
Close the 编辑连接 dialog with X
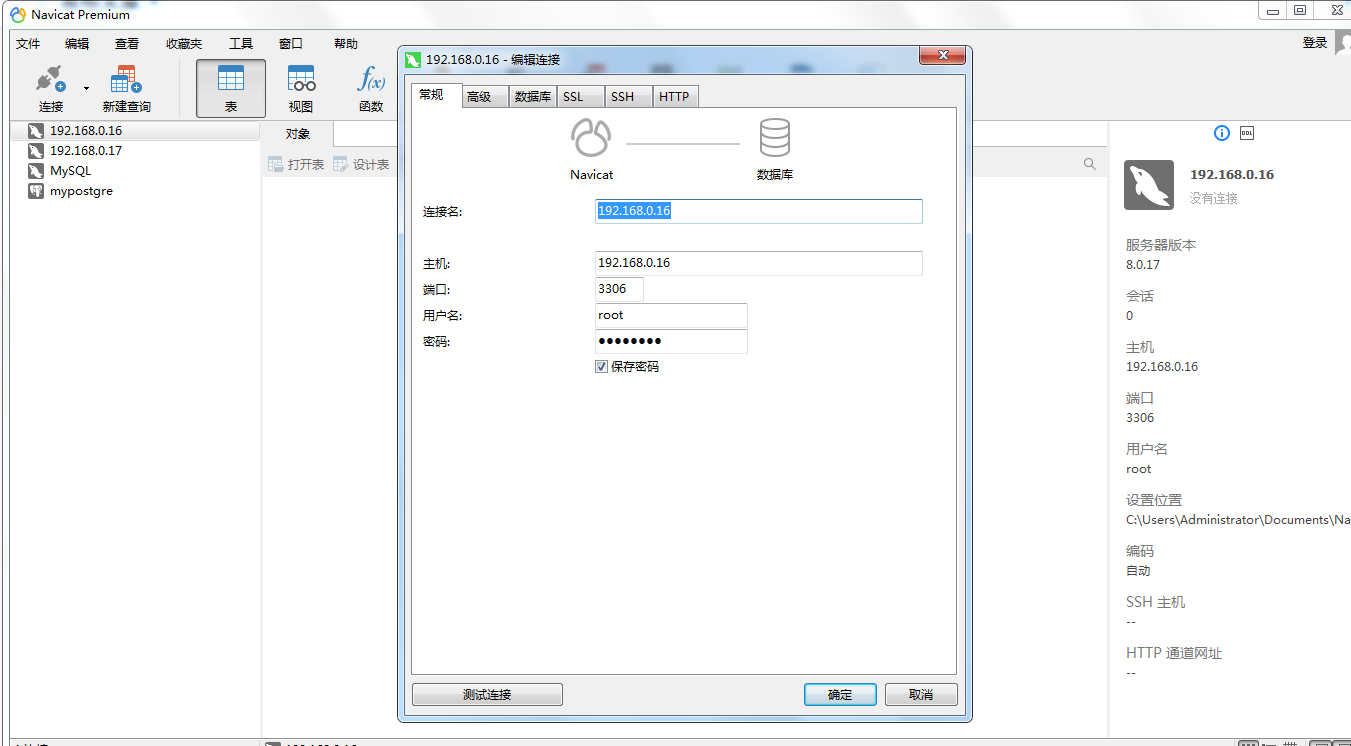click(942, 56)
